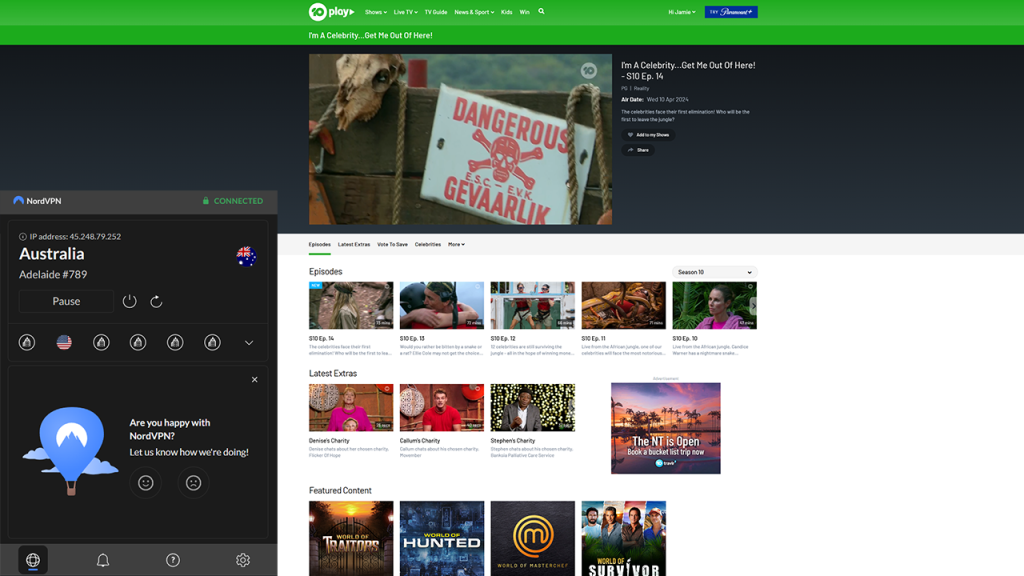
Task: Open S10 Ep. 12 episode thumbnail
Action: (x=532, y=305)
